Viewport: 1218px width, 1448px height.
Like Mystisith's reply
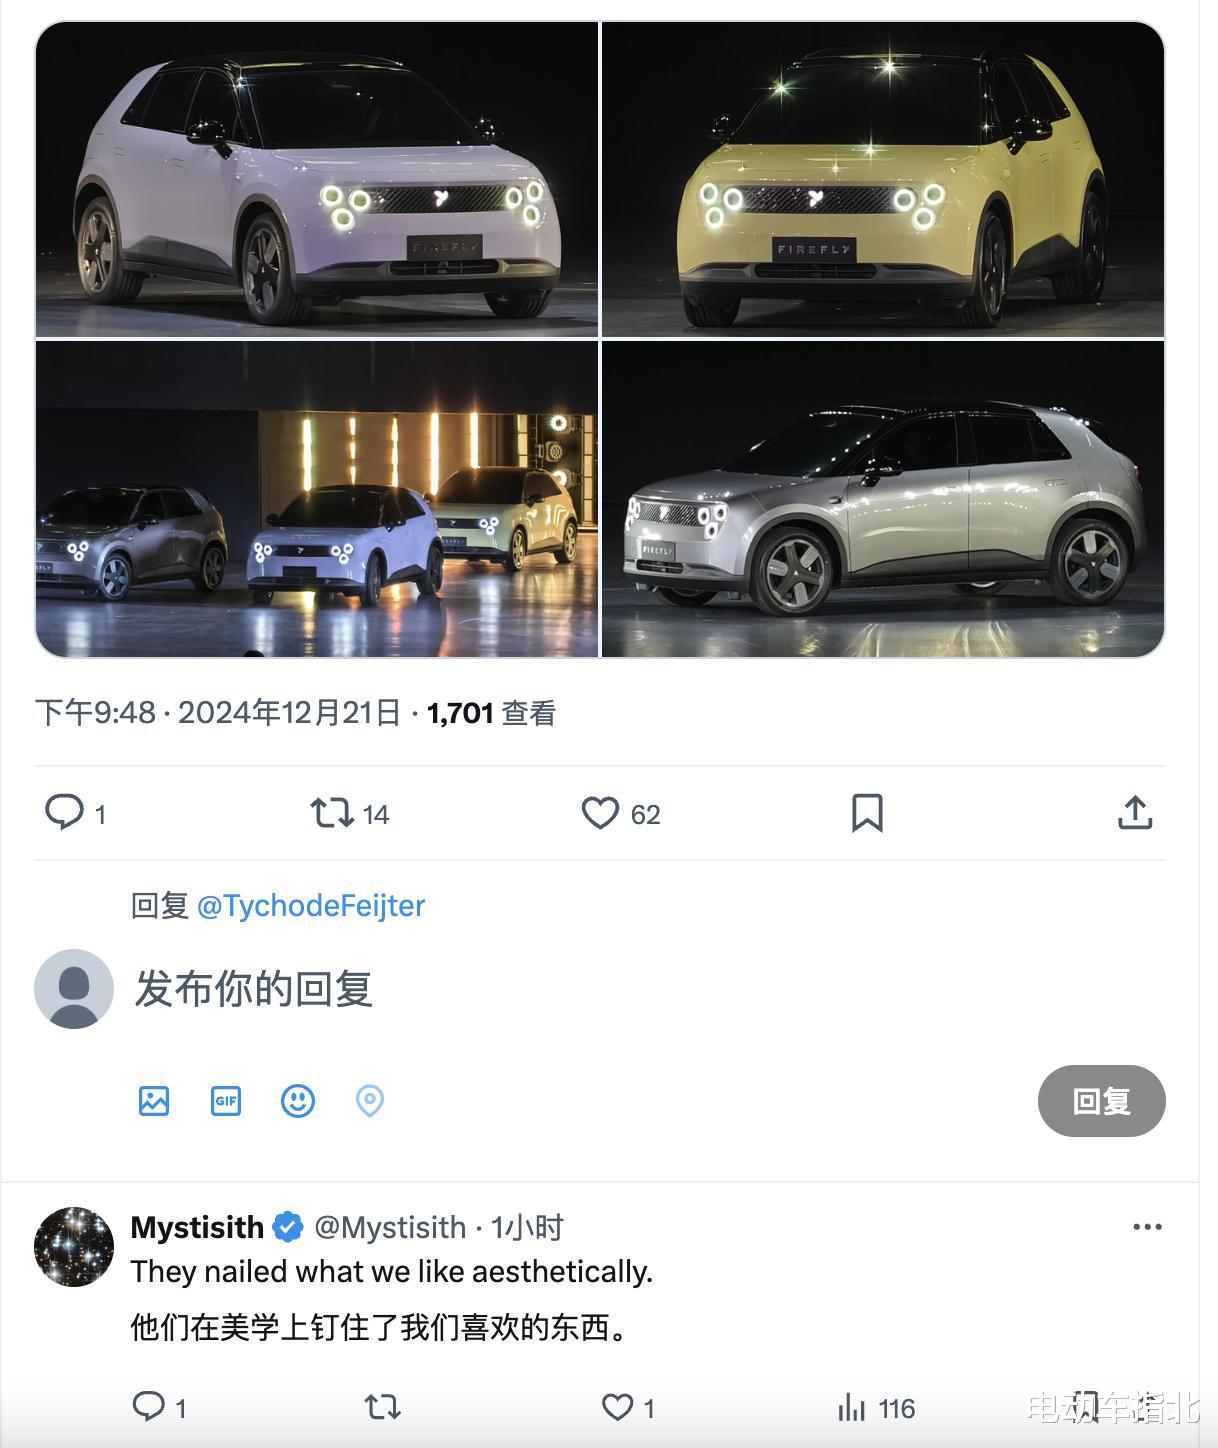point(617,1407)
